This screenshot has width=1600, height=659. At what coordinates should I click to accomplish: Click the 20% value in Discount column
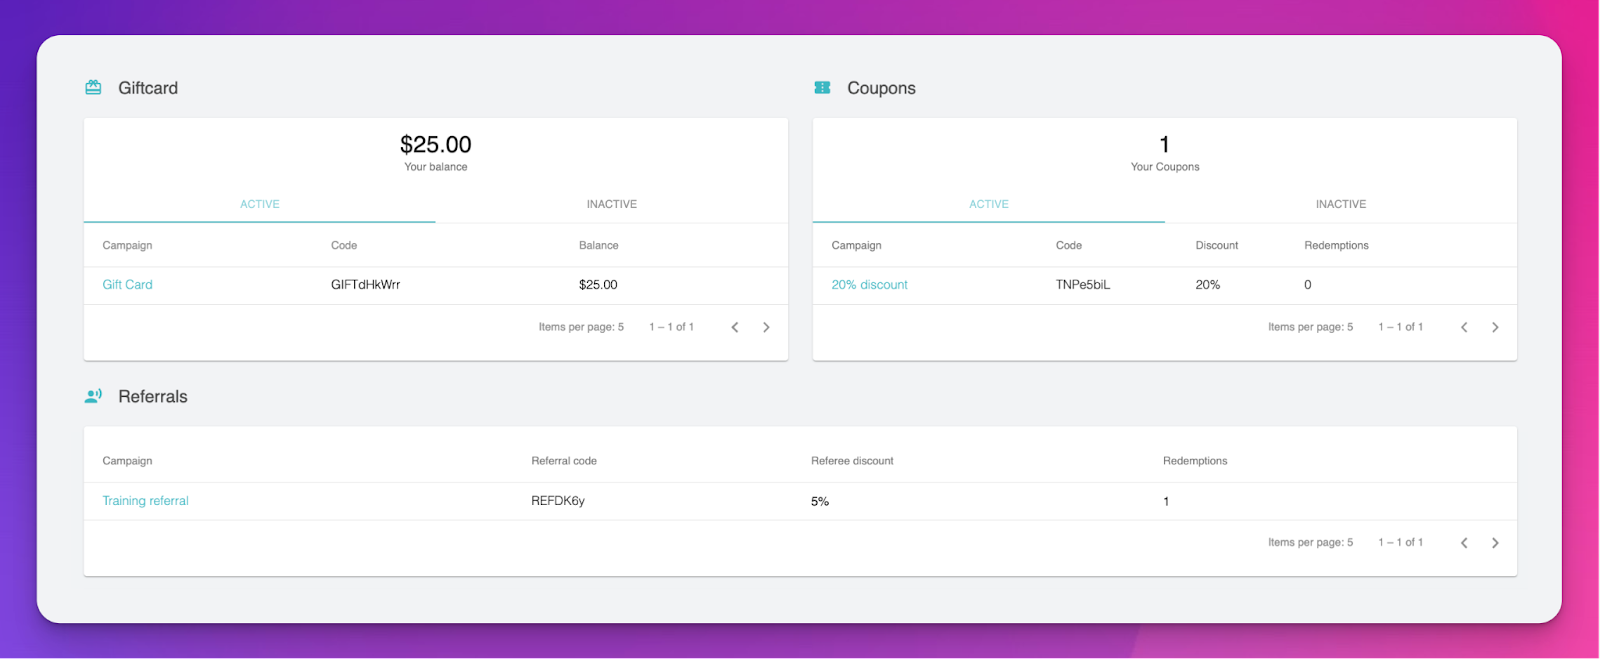(x=1208, y=285)
